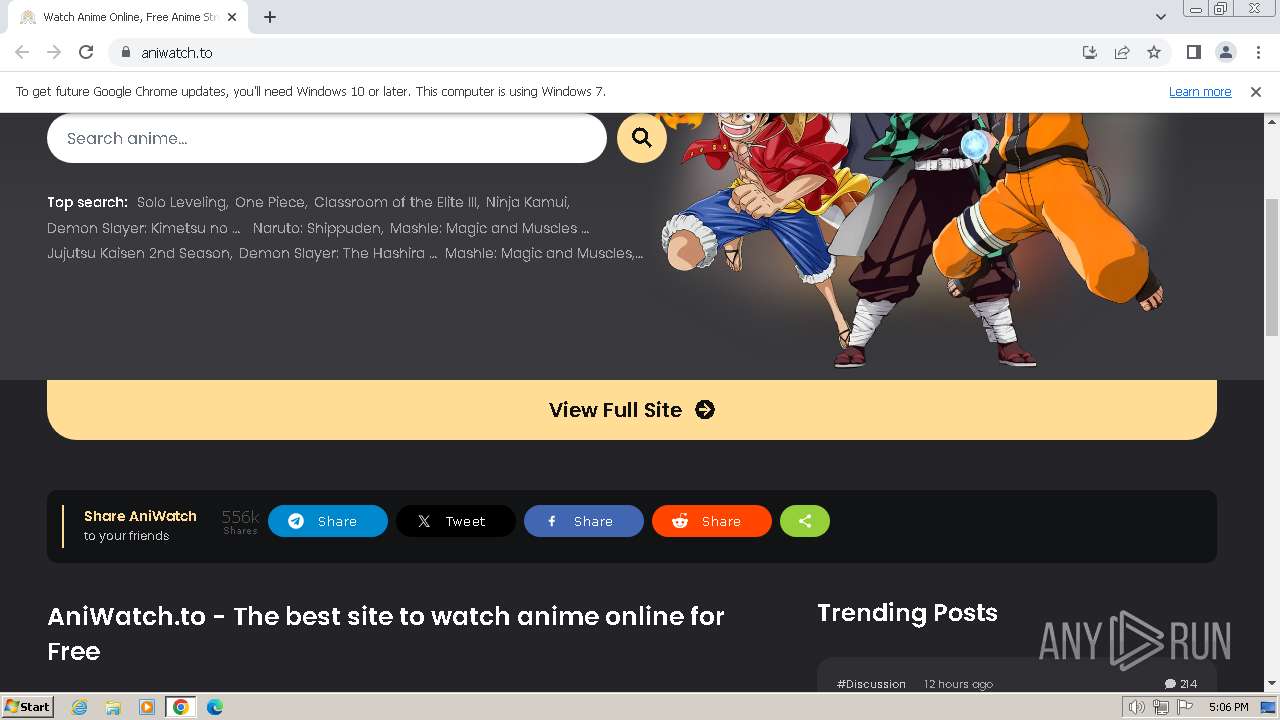Click the X Tweet share button

coord(456,521)
